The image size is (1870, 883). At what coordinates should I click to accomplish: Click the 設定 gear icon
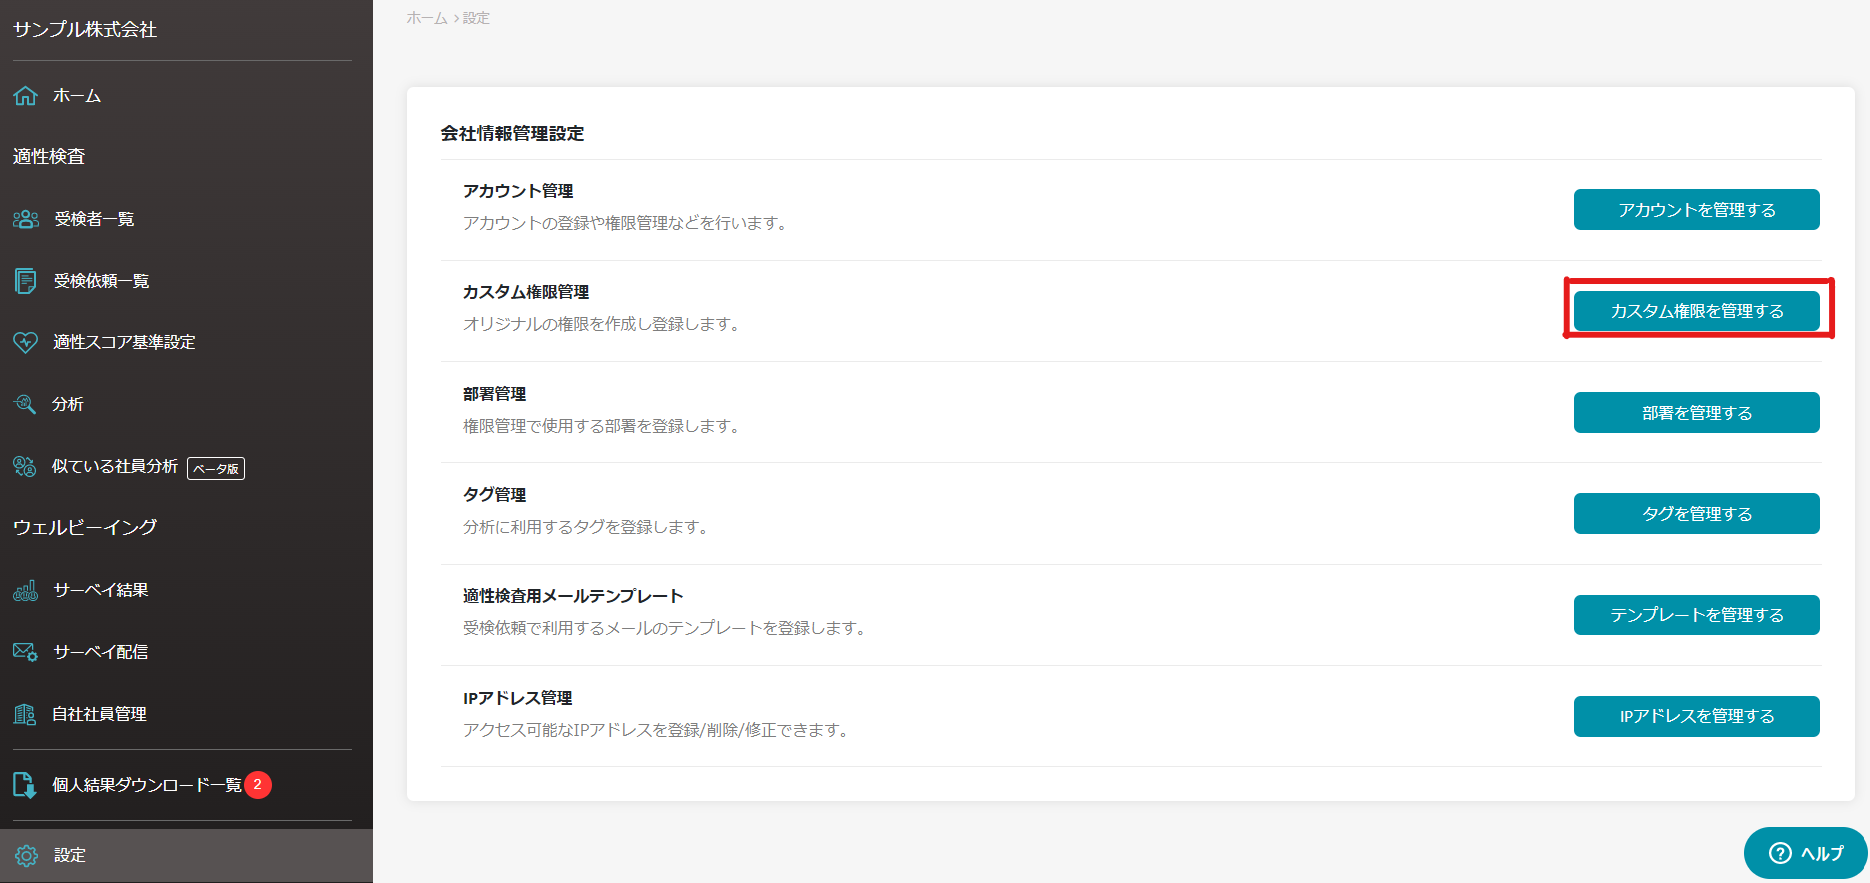[26, 856]
